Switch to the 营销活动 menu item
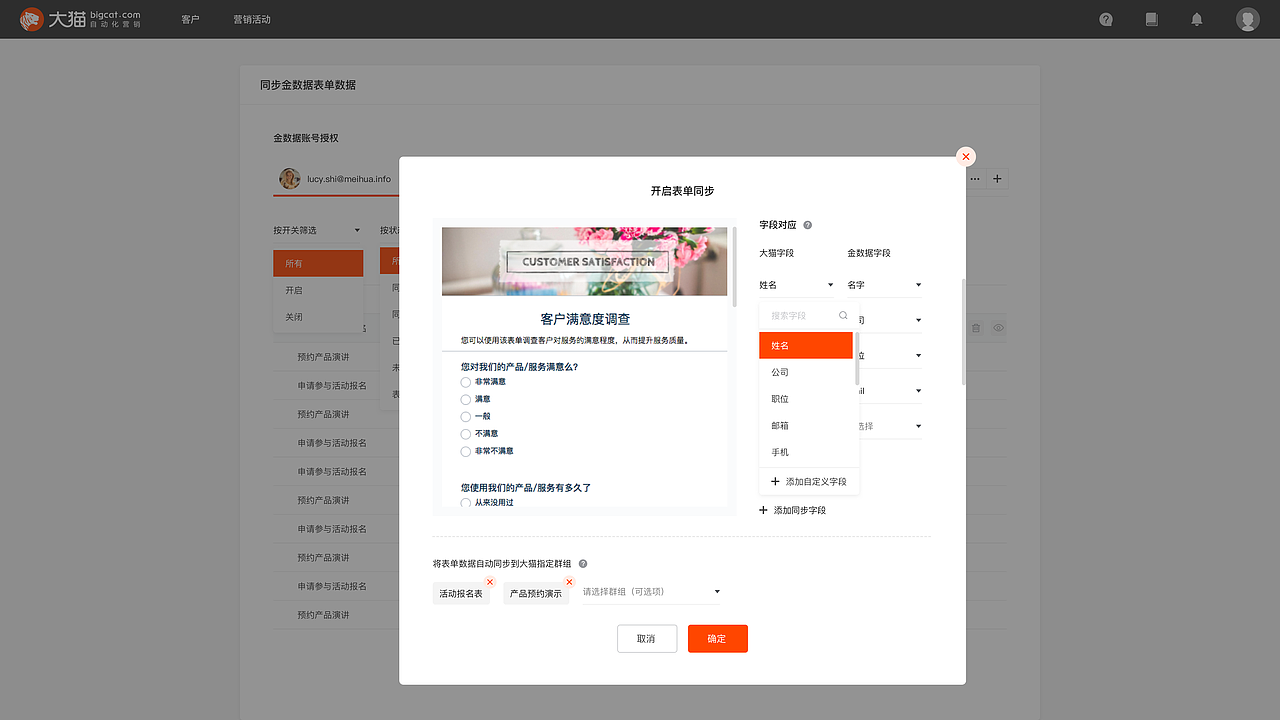This screenshot has height=720, width=1280. point(252,19)
